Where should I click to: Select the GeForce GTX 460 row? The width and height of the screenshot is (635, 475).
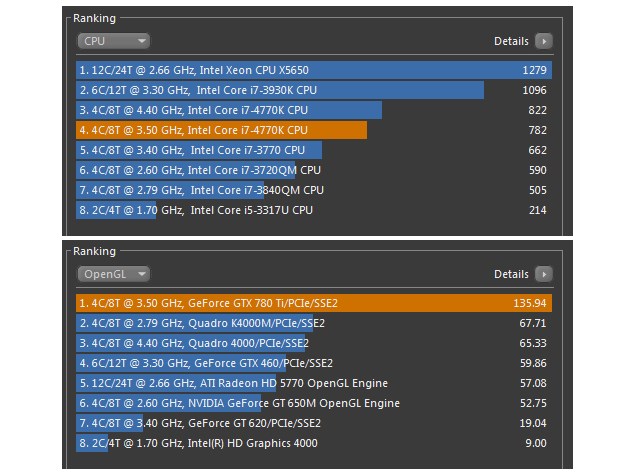(314, 363)
